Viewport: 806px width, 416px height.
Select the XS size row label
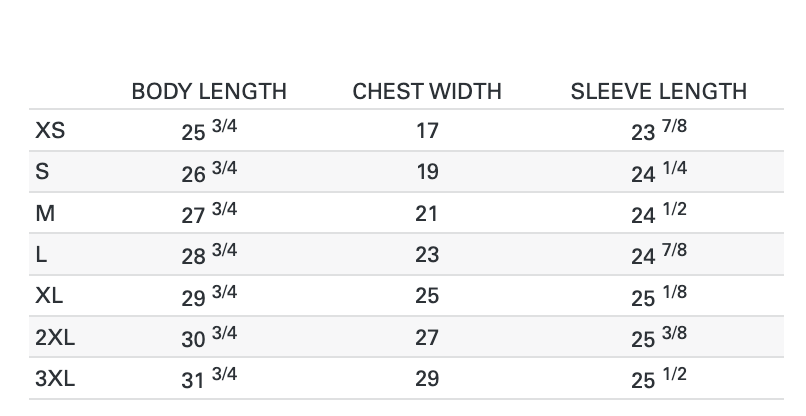pyautogui.click(x=51, y=130)
